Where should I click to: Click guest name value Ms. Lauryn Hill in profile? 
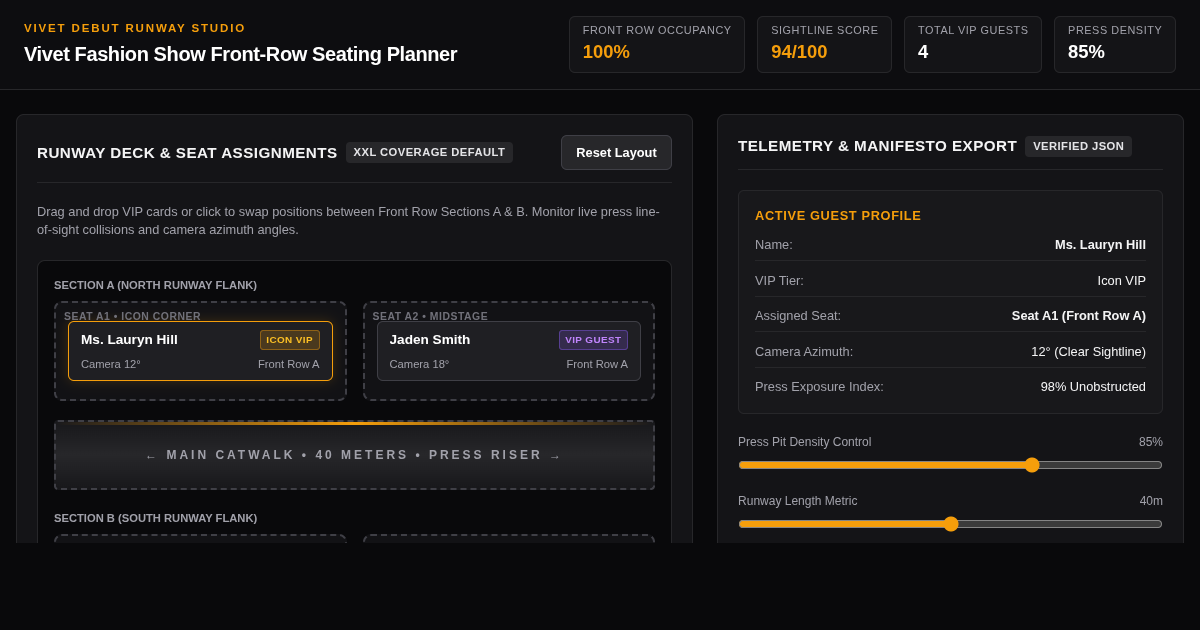click(x=1100, y=244)
